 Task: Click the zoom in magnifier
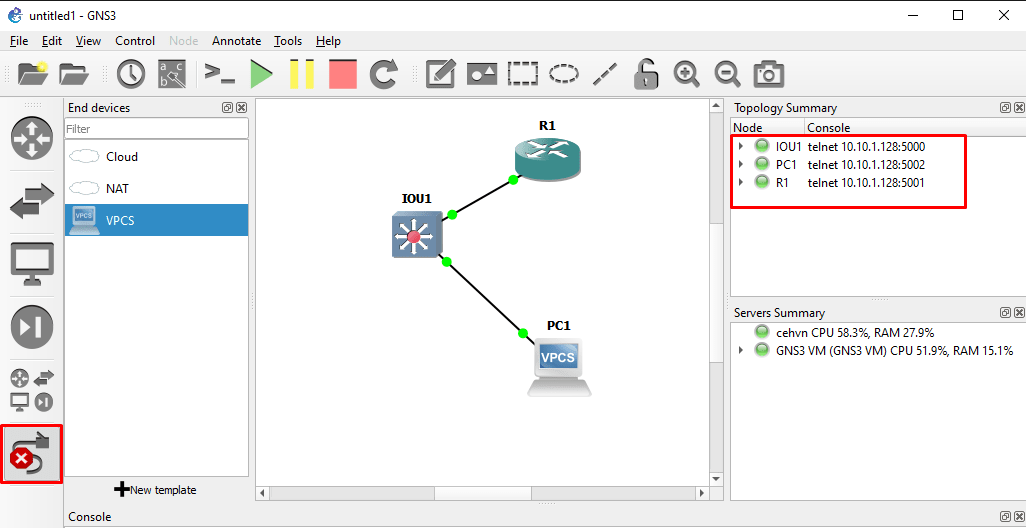click(686, 74)
